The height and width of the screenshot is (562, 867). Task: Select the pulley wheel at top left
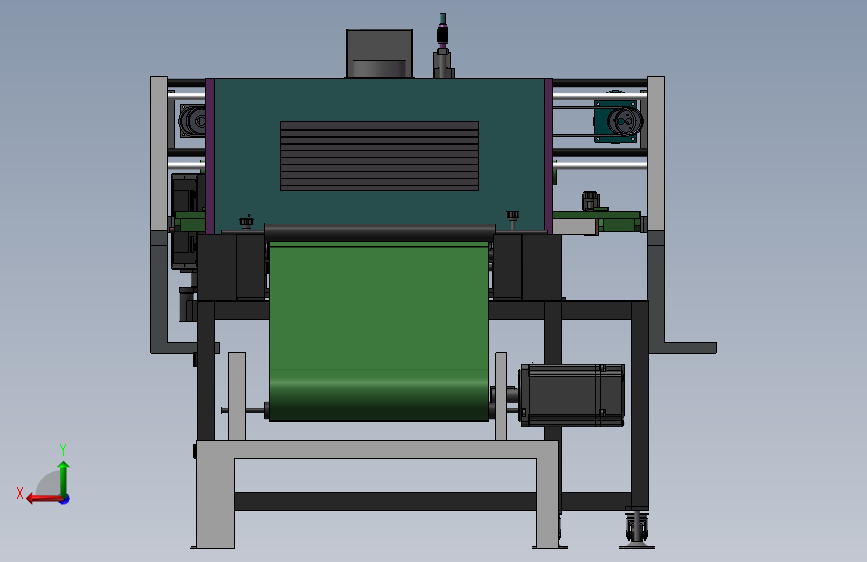click(192, 120)
